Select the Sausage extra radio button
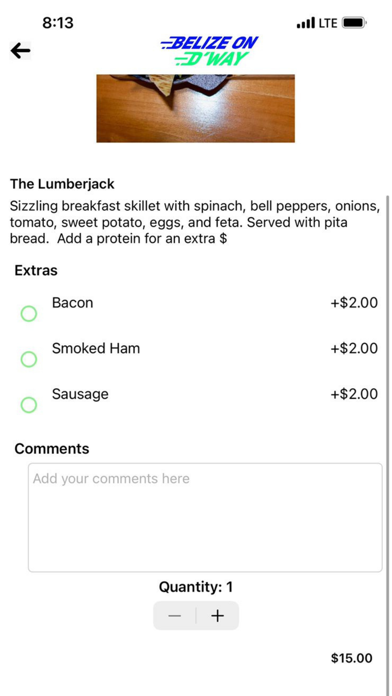The image size is (392, 696). [x=29, y=405]
